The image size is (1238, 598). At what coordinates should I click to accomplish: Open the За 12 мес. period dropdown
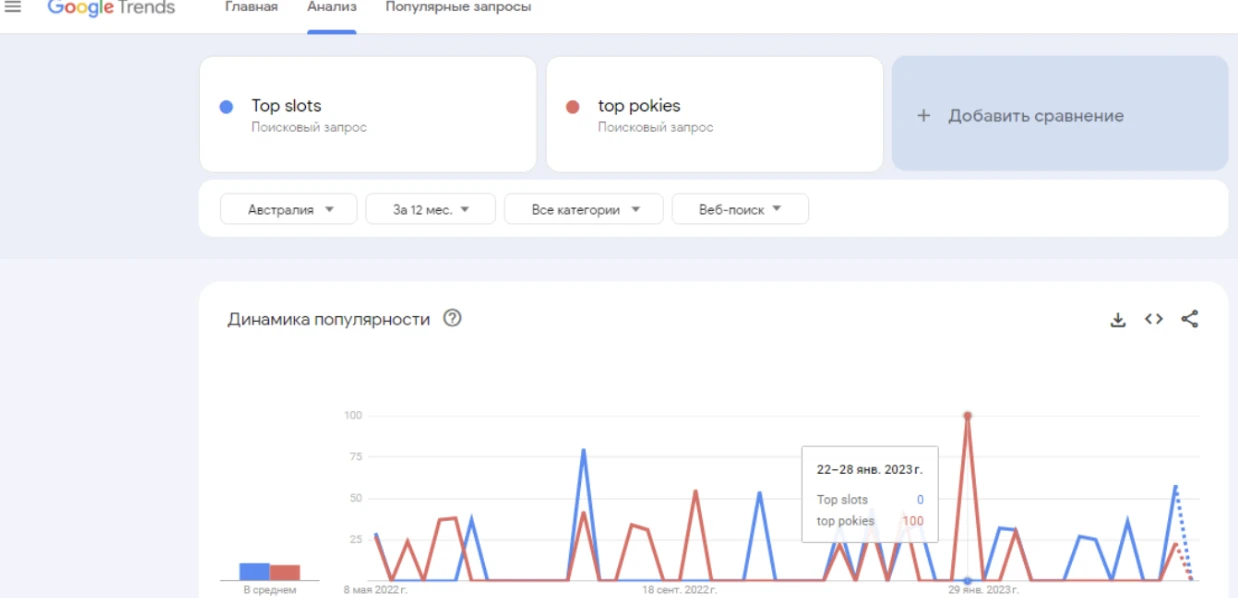(x=431, y=210)
